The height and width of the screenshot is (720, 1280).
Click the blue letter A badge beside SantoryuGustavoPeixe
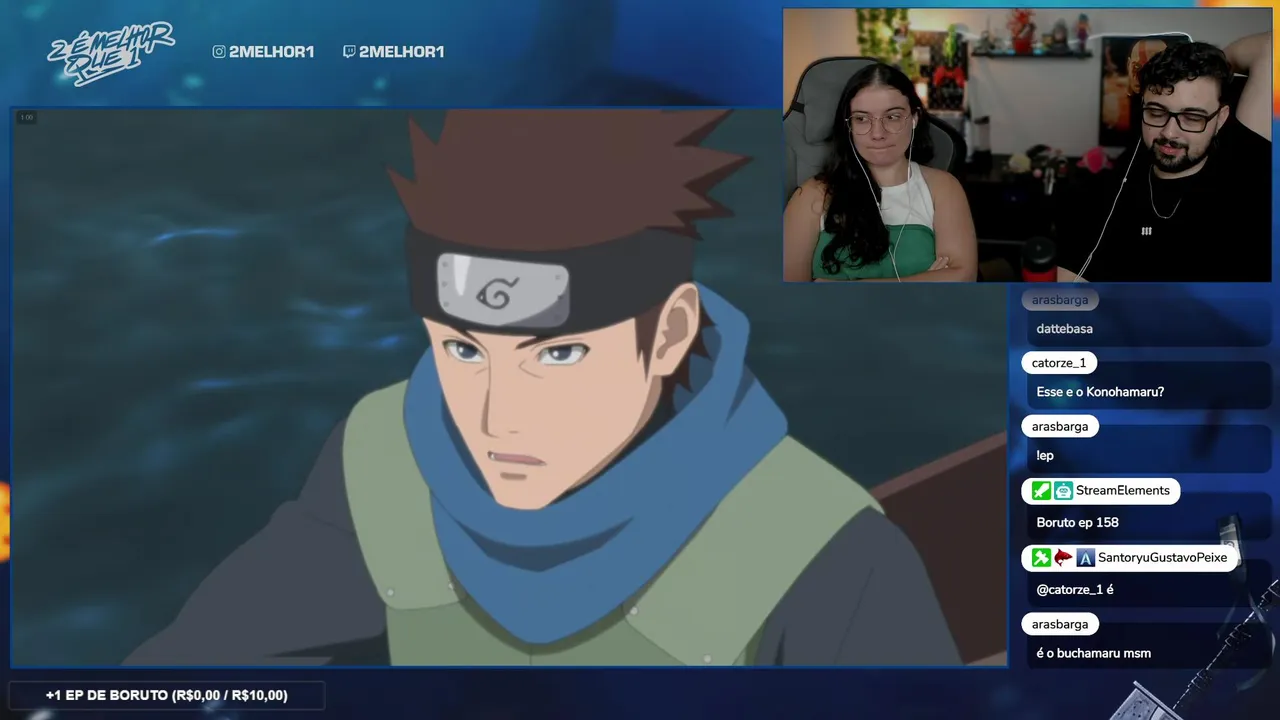pyautogui.click(x=1085, y=558)
